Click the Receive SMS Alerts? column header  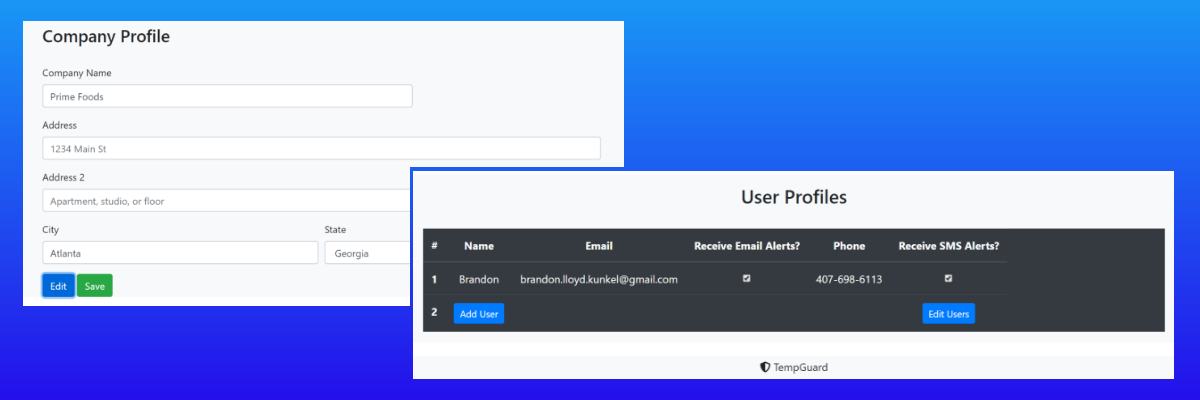(x=949, y=246)
